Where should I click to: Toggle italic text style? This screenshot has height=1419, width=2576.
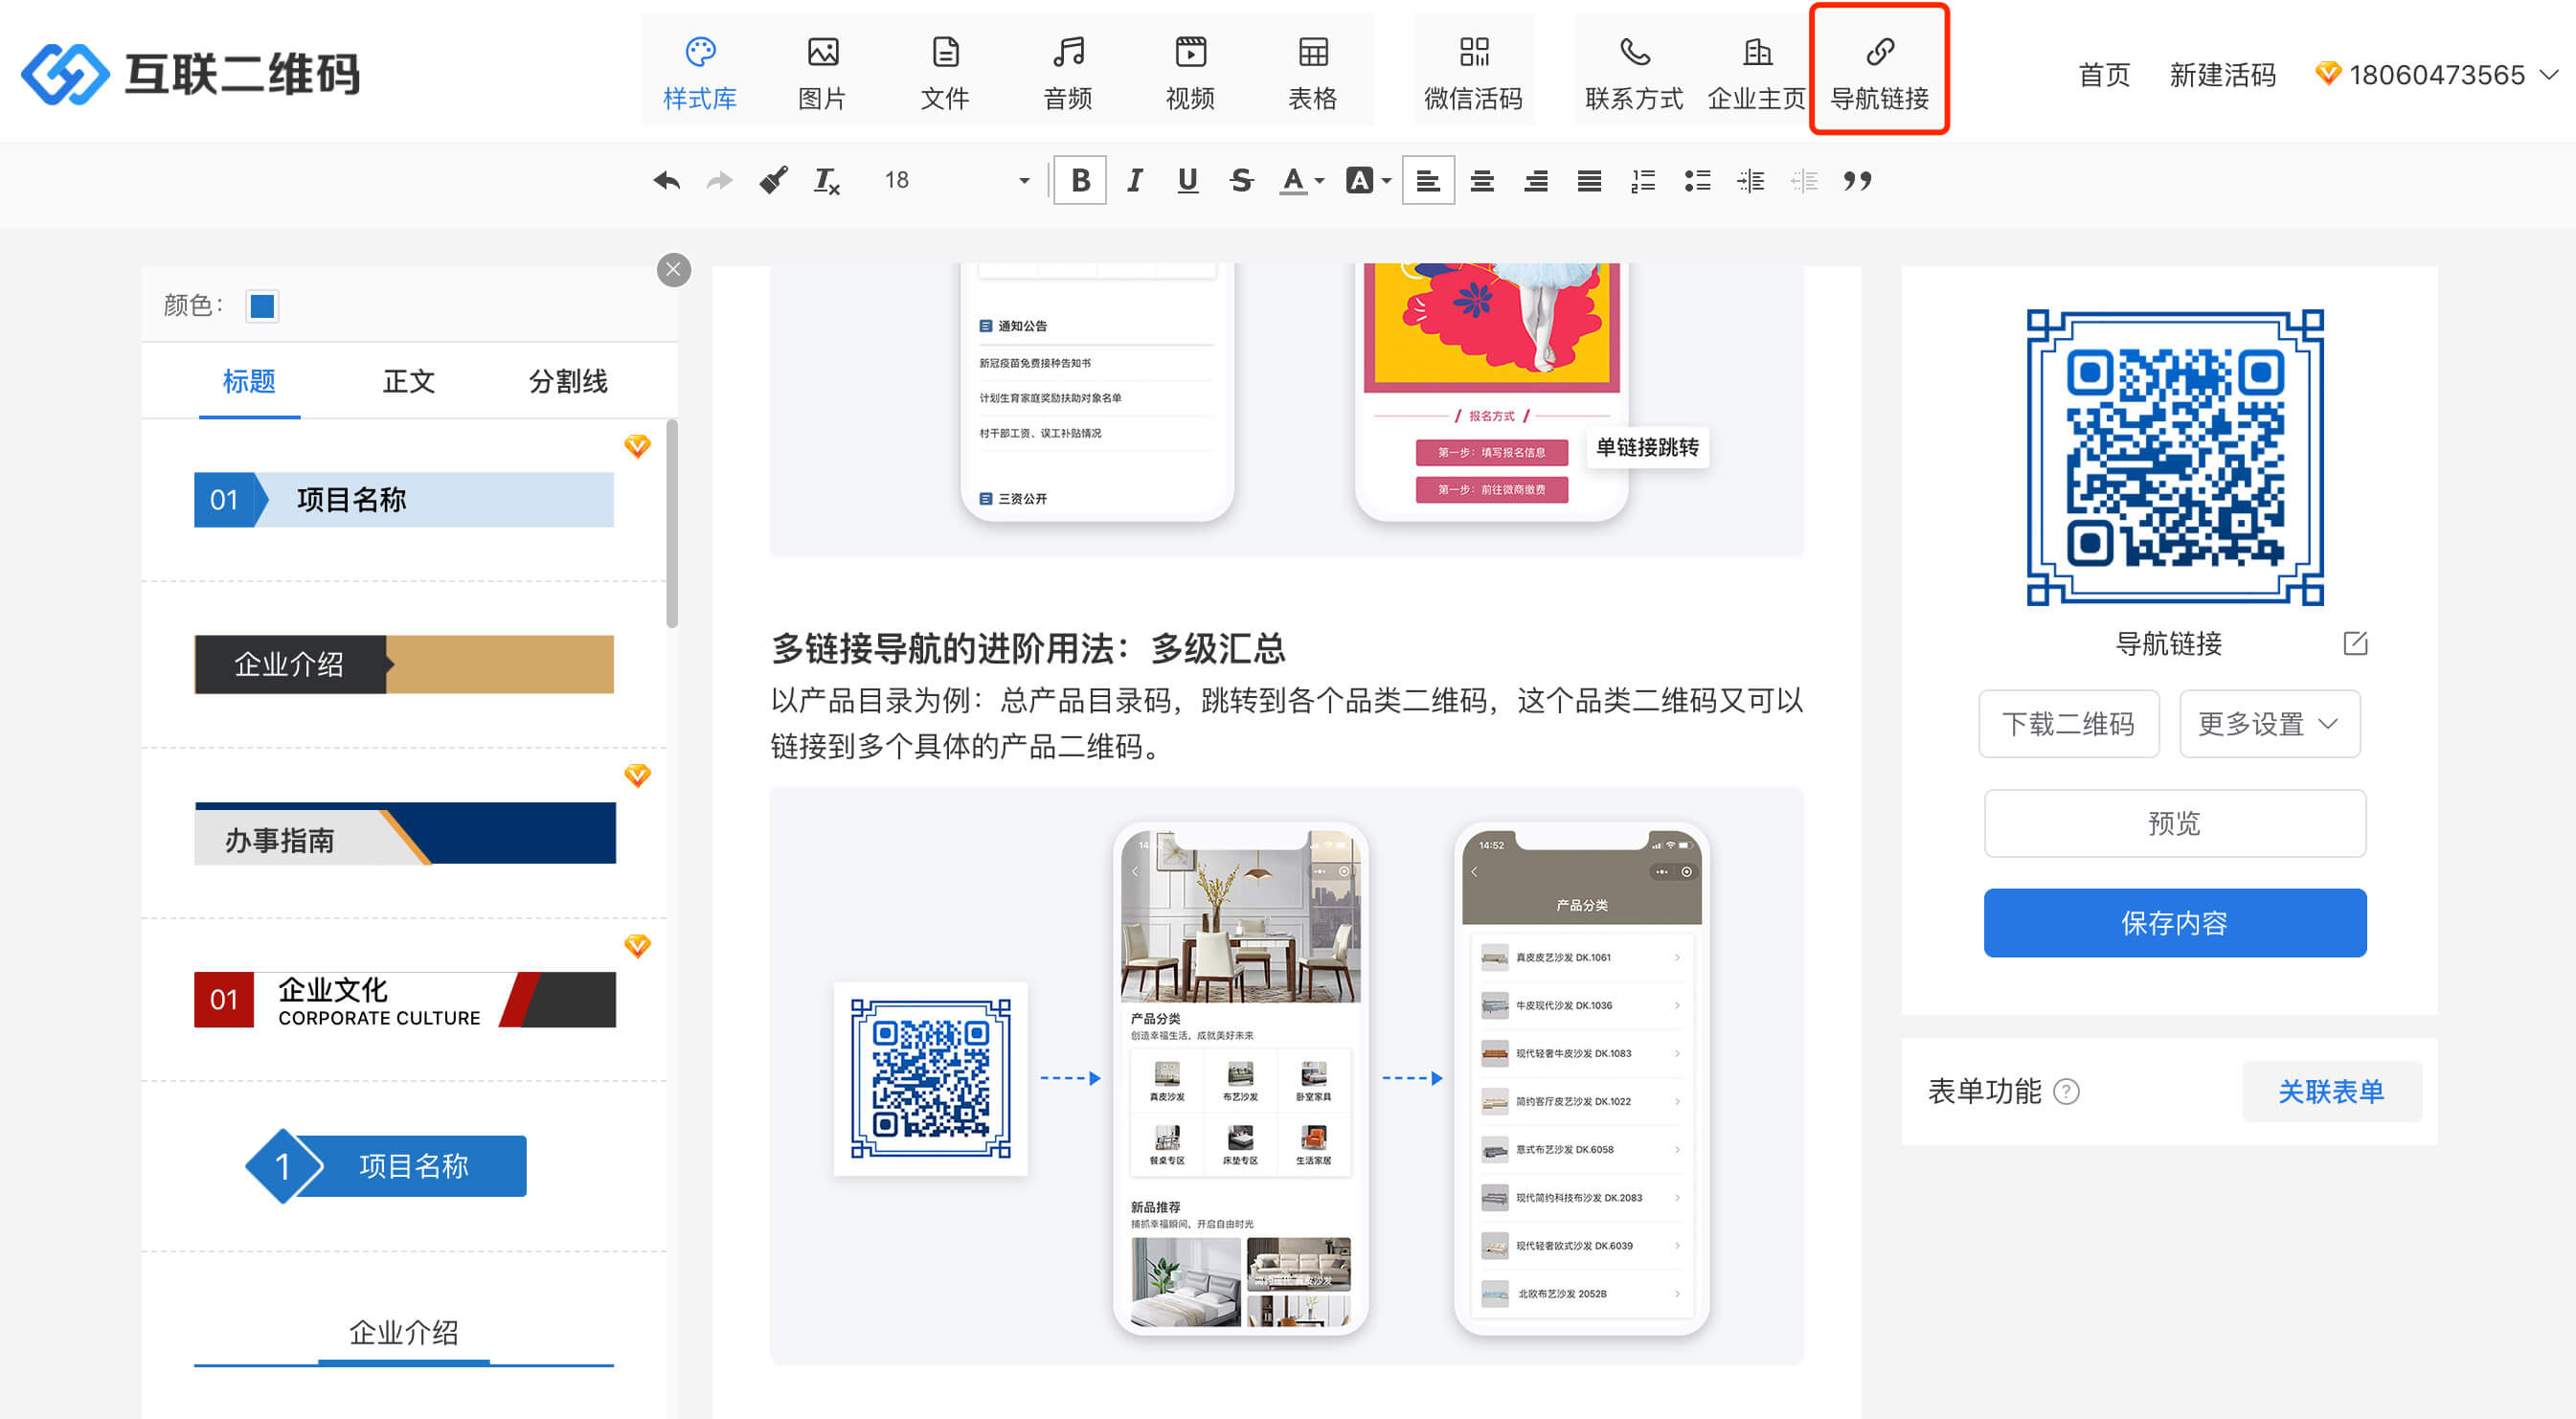click(1134, 181)
